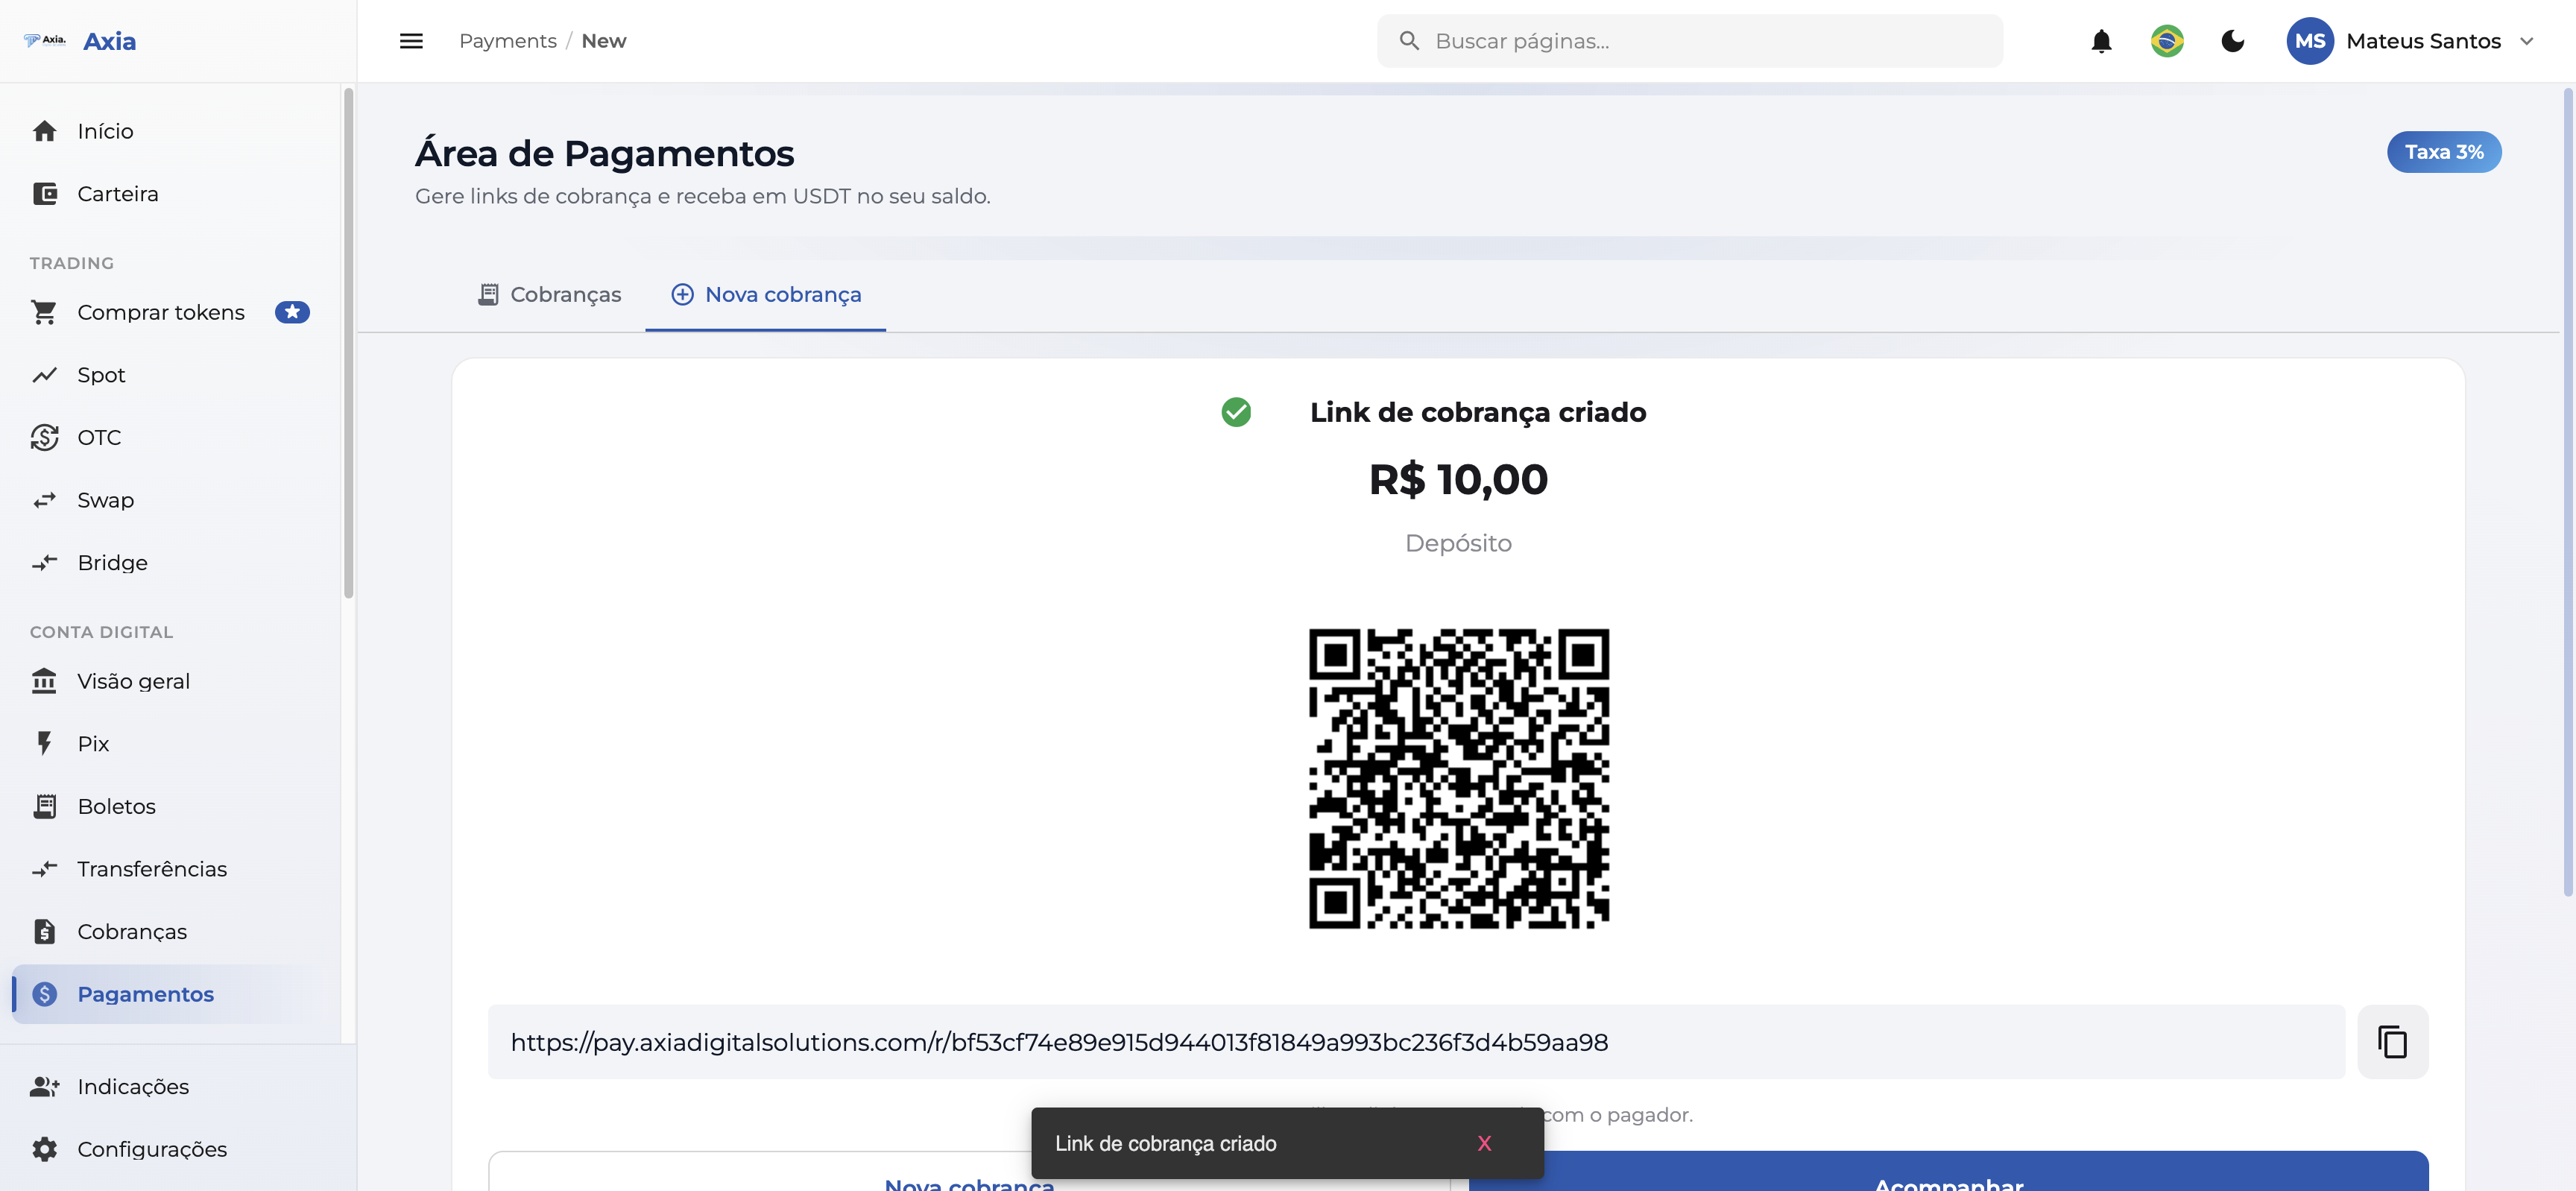Click the main page vertical scrollbar
The height and width of the screenshot is (1191, 2576).
pos(2567,492)
